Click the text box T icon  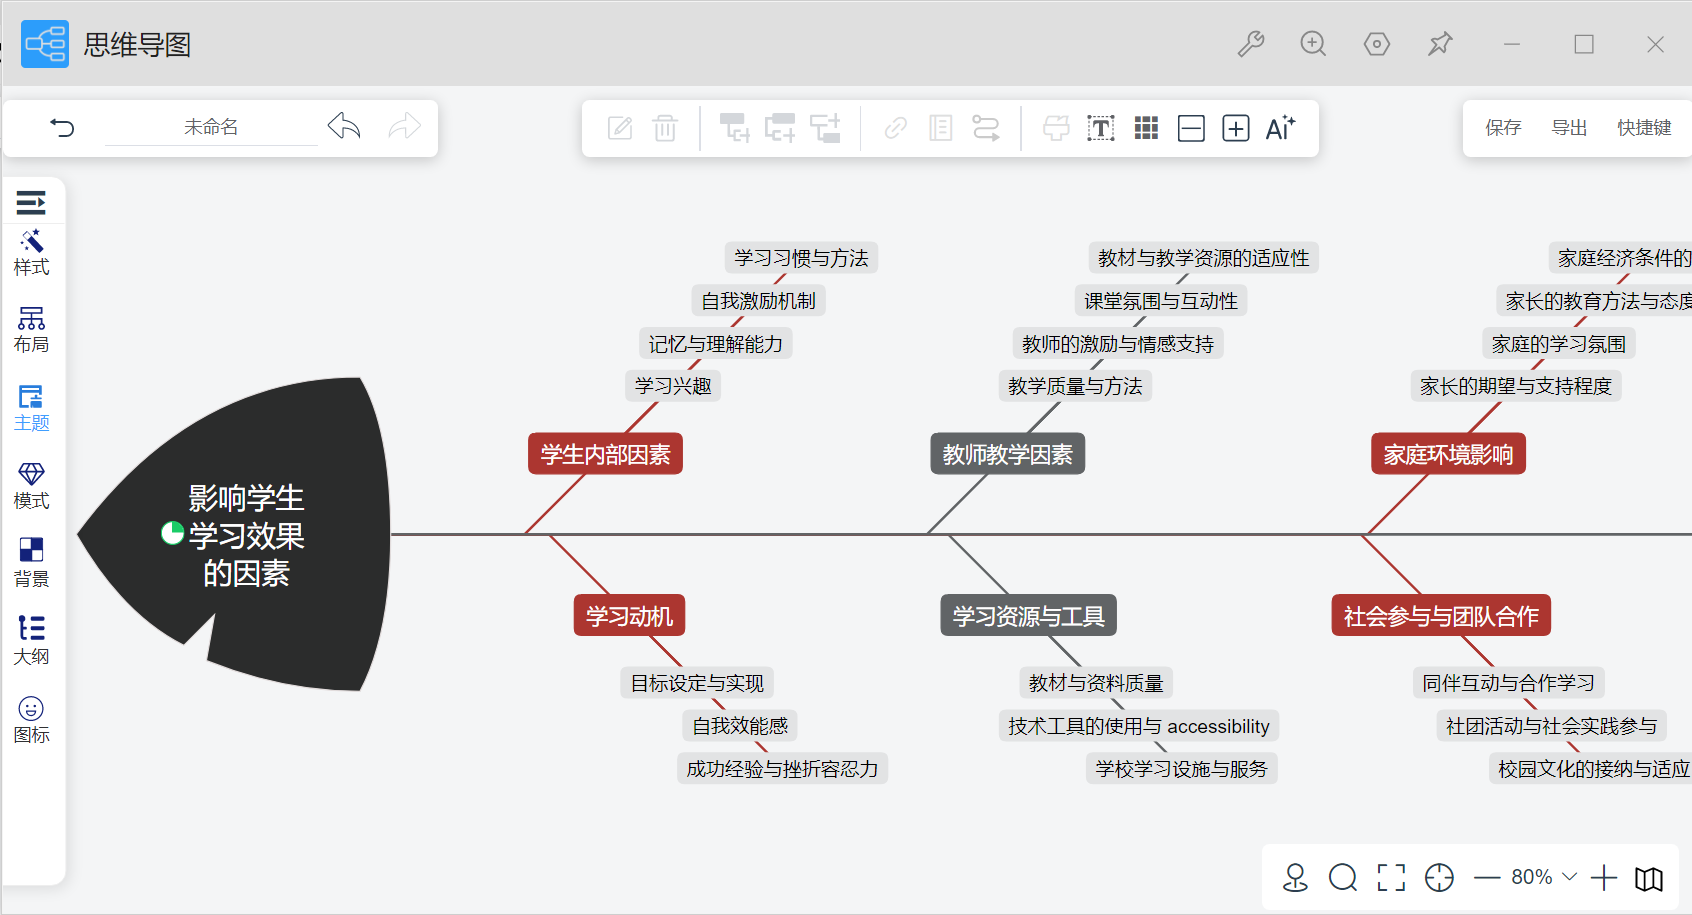pos(1101,128)
